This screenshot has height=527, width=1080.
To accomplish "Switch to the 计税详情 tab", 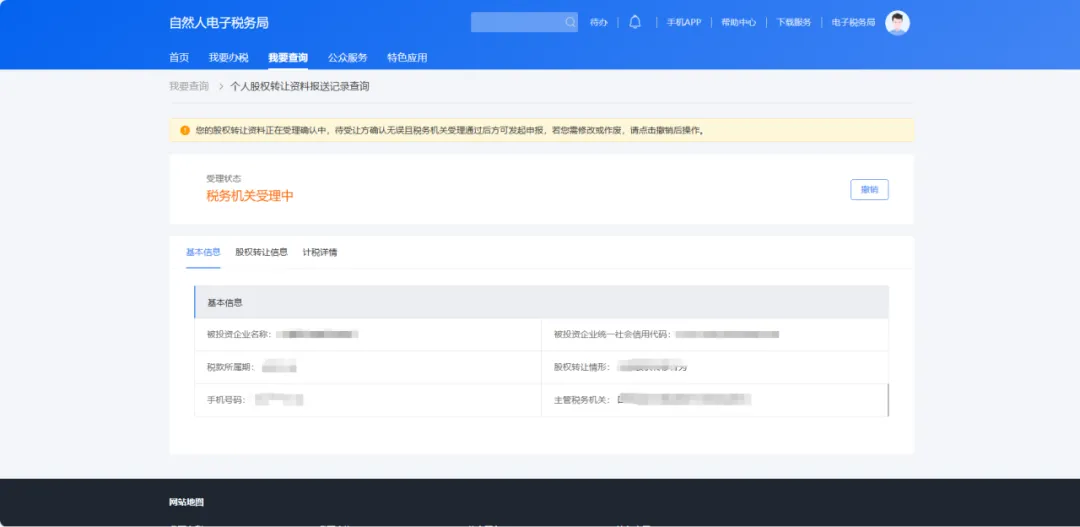I will tap(320, 252).
